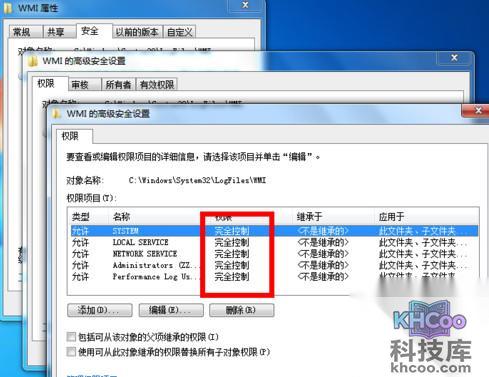
Task: Click the 删除(R) button
Action: click(x=242, y=310)
